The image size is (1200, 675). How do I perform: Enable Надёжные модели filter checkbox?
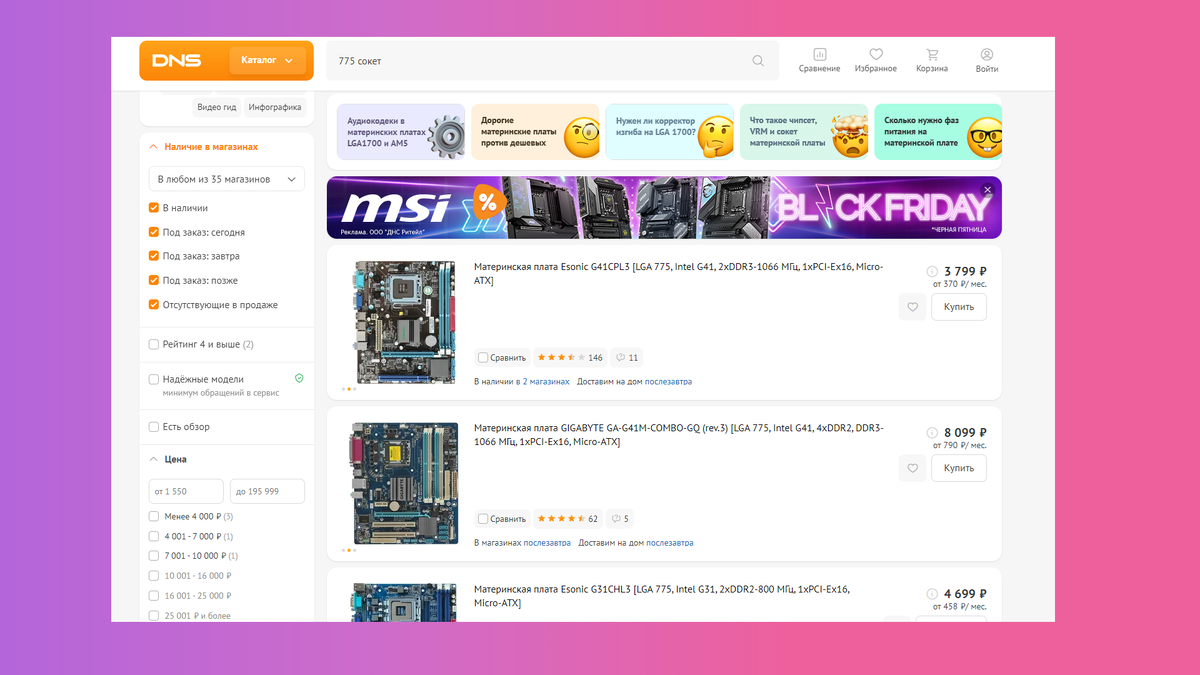pyautogui.click(x=154, y=379)
